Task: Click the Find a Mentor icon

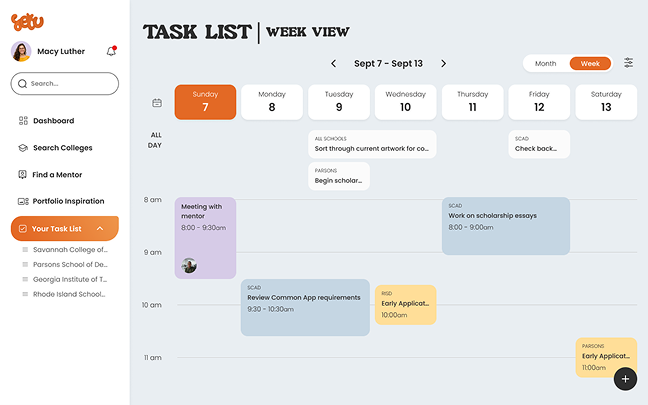Action: click(x=23, y=175)
